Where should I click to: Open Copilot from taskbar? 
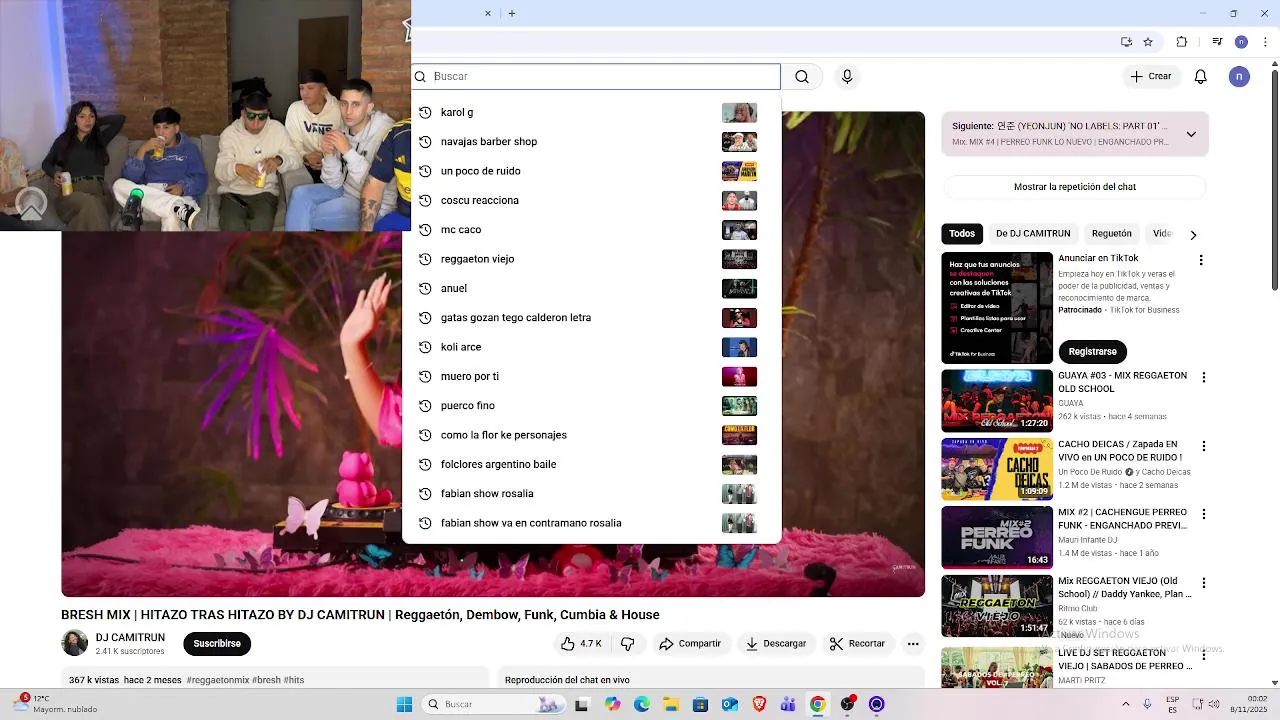612,704
